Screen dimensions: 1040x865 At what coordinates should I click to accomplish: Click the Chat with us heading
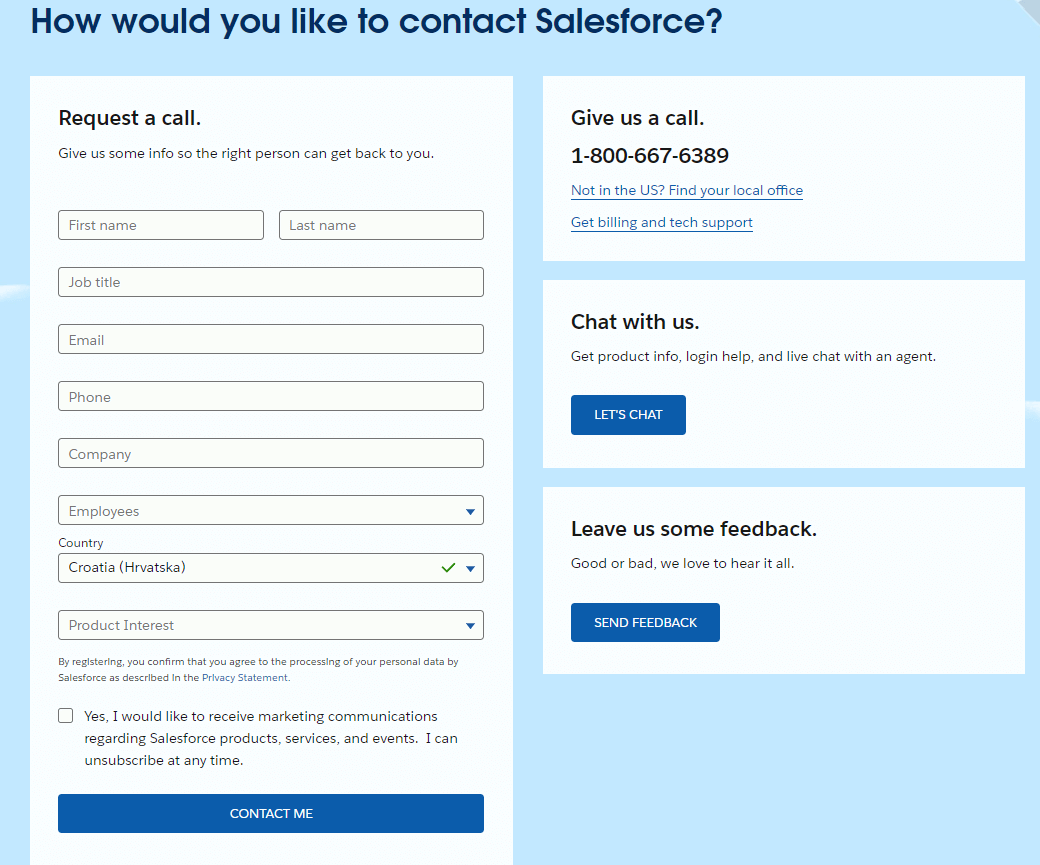pyautogui.click(x=635, y=322)
